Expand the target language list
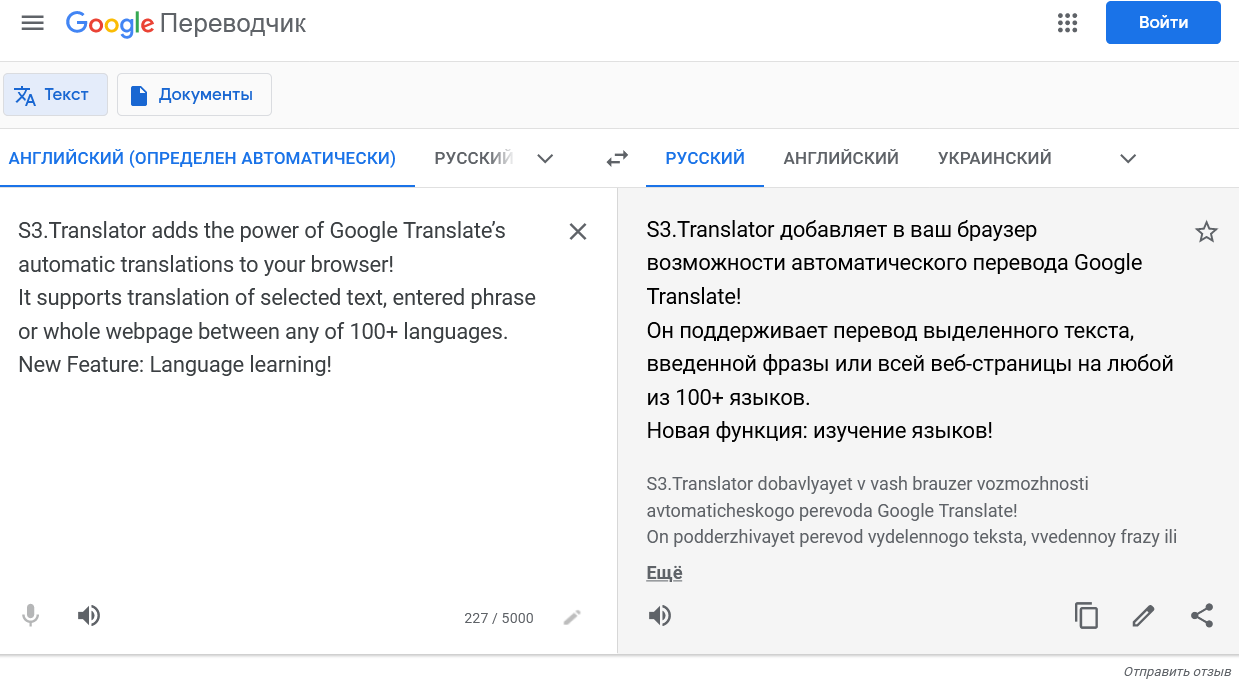The width and height of the screenshot is (1239, 693). [x=1128, y=158]
